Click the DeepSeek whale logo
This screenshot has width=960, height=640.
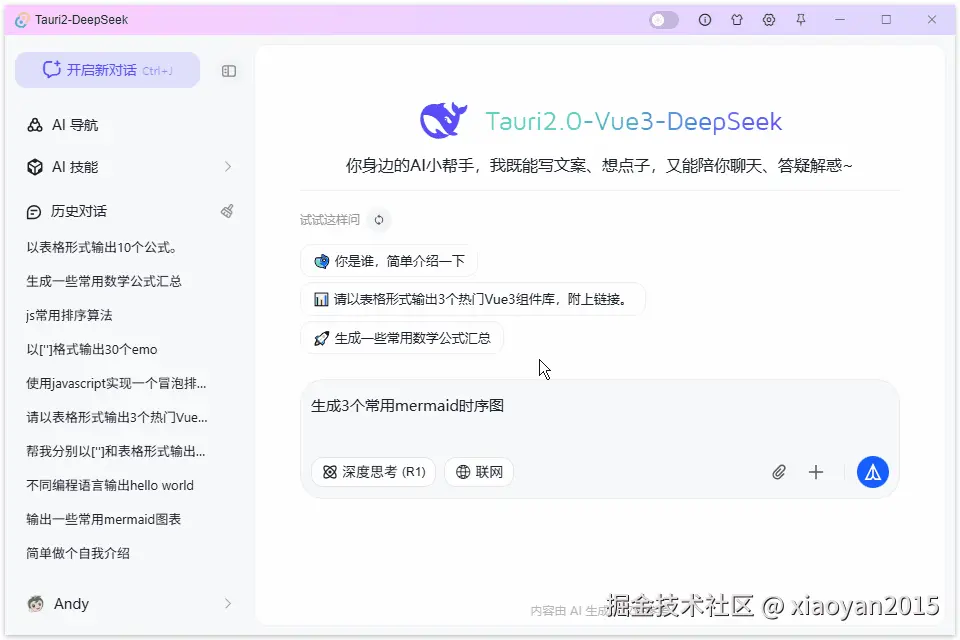[443, 120]
